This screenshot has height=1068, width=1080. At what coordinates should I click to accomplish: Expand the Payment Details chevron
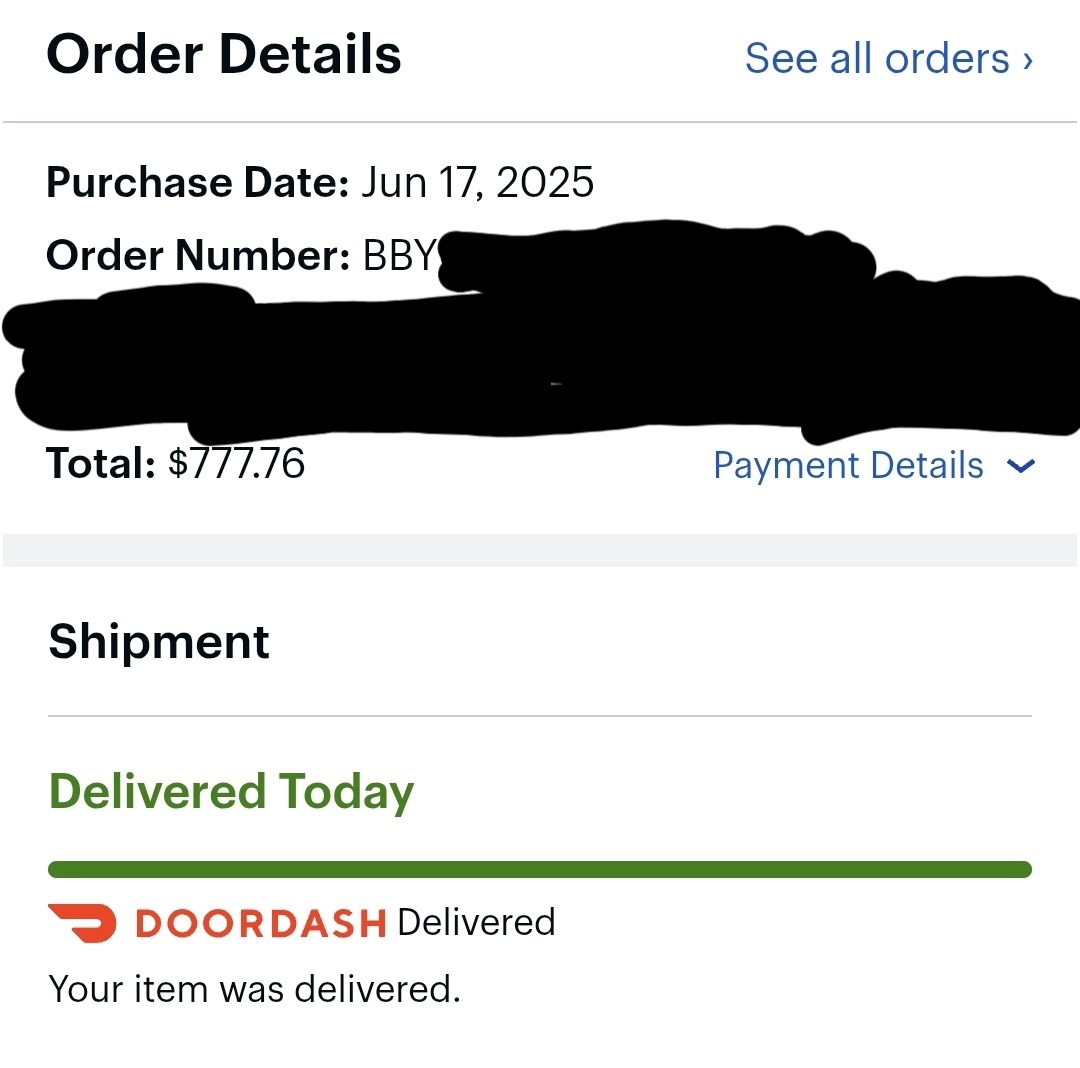(1020, 467)
